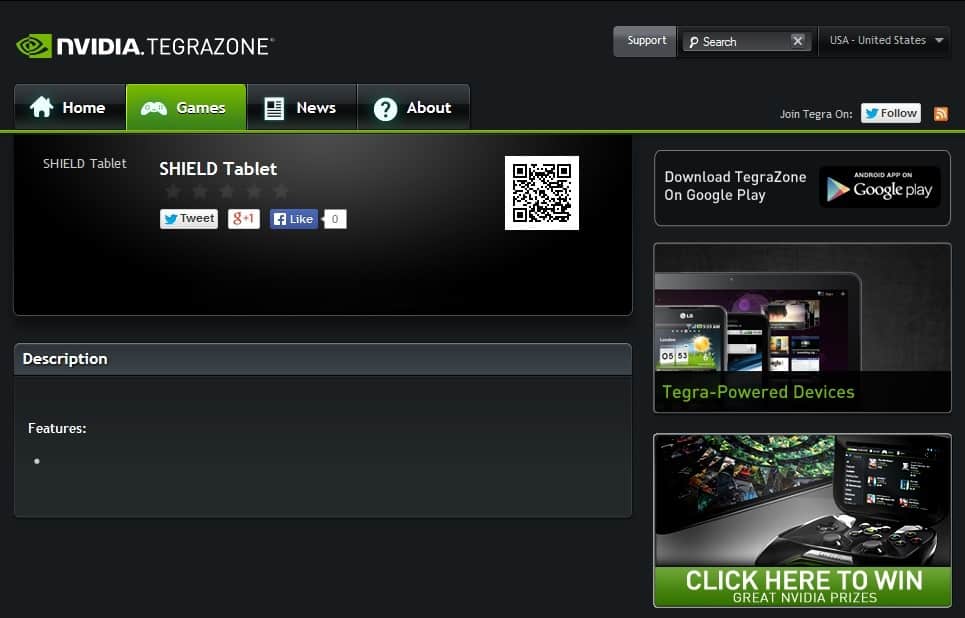Tweet about SHIELD Tablet

tap(189, 219)
